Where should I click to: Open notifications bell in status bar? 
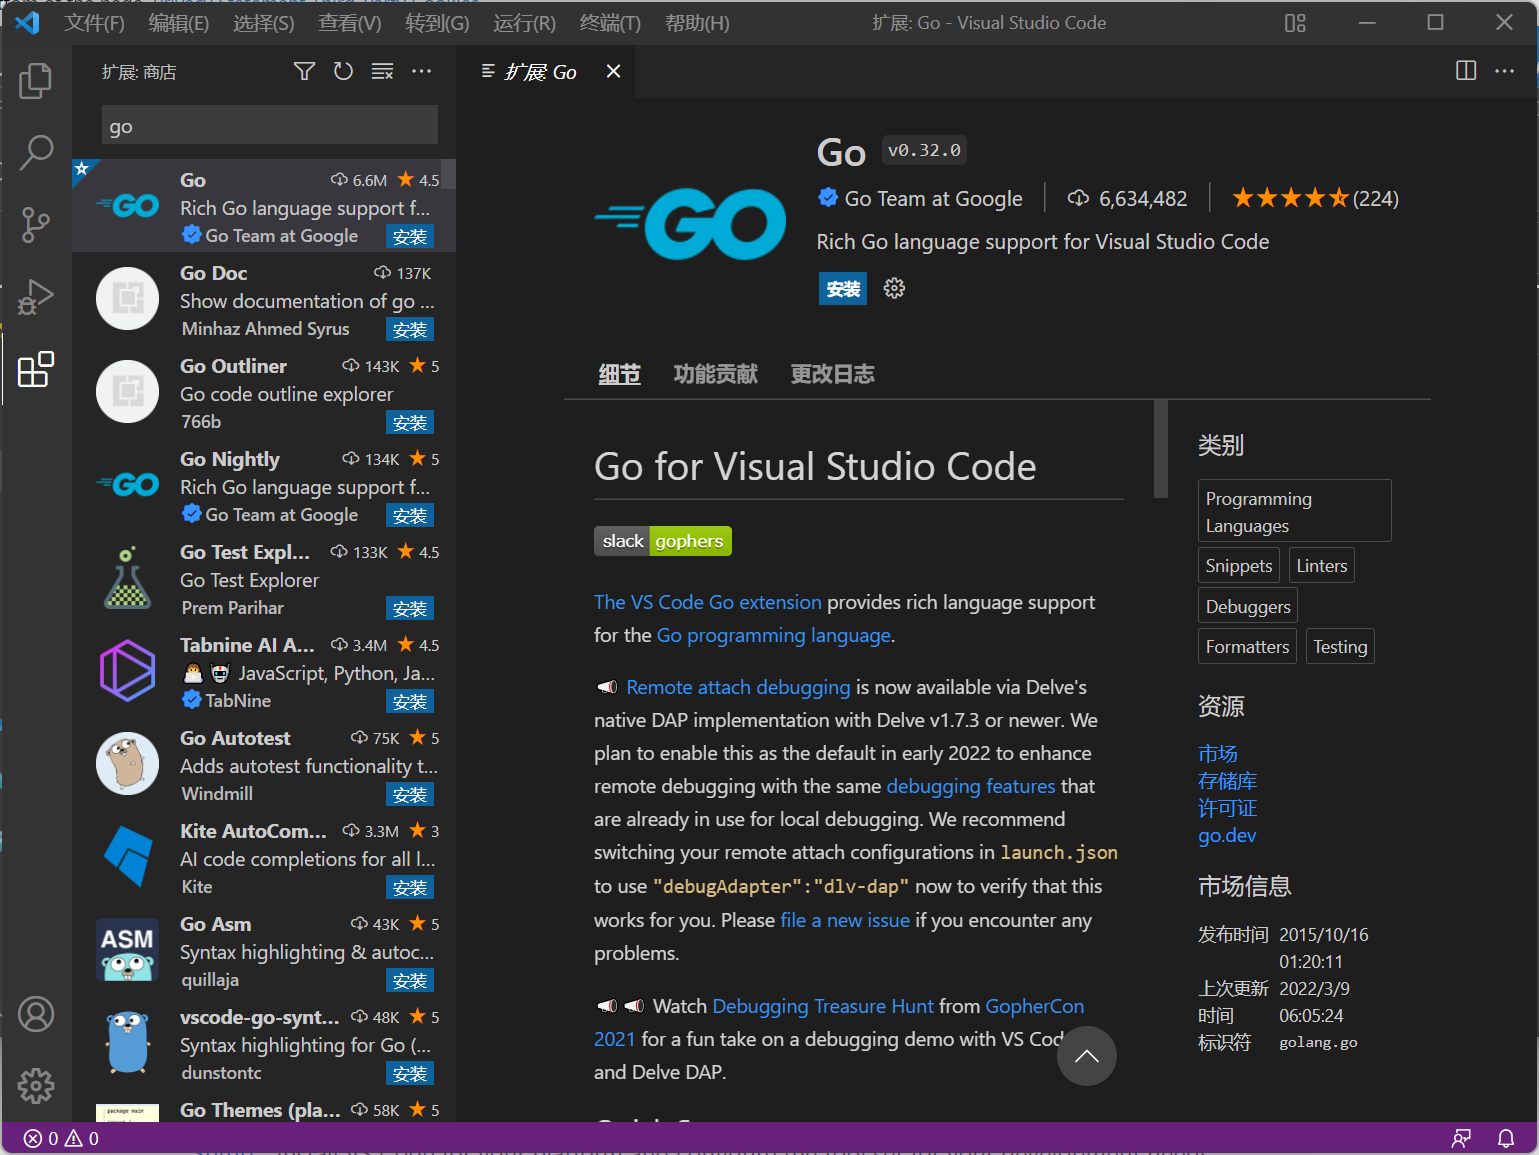coord(1507,1138)
